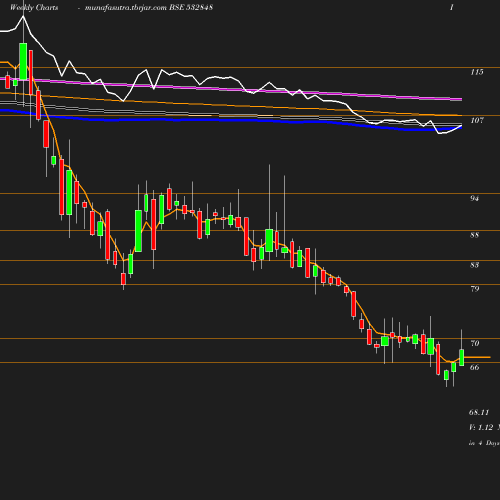Click the 'munafasutra.tbrjar.com BSE 532848' header text
This screenshot has width=500, height=500.
pos(149,8)
